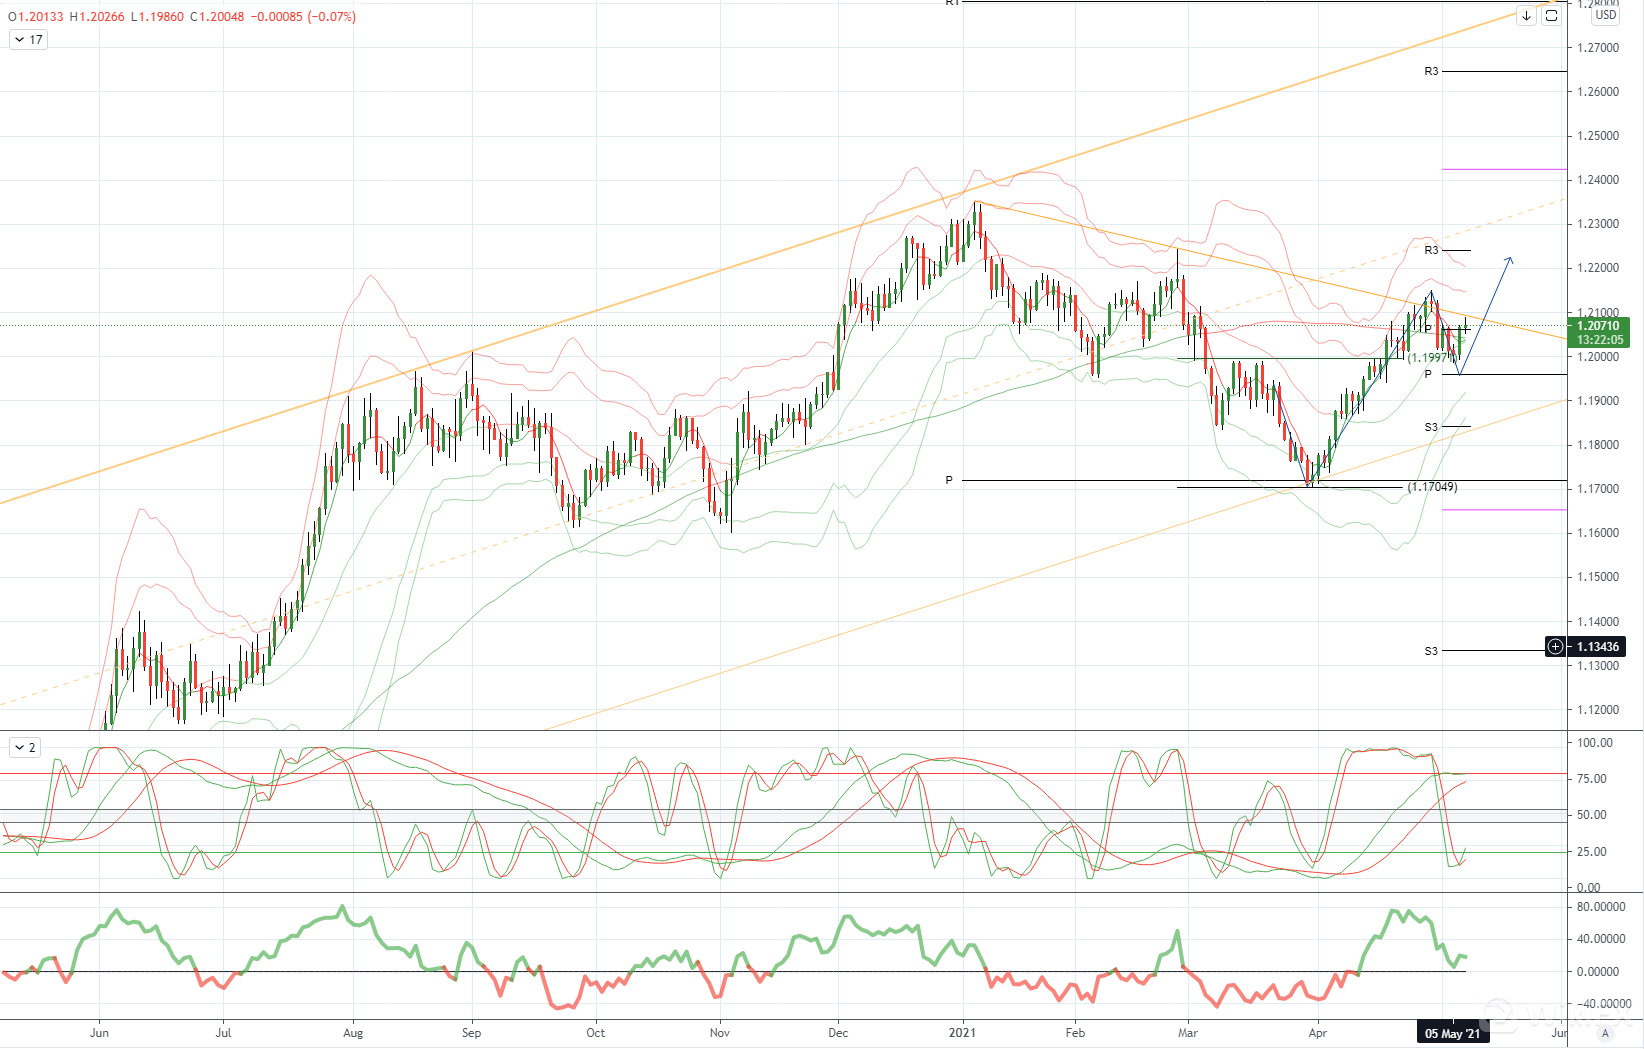
Task: Click the 1.18000 price scale label
Action: (x=1598, y=445)
